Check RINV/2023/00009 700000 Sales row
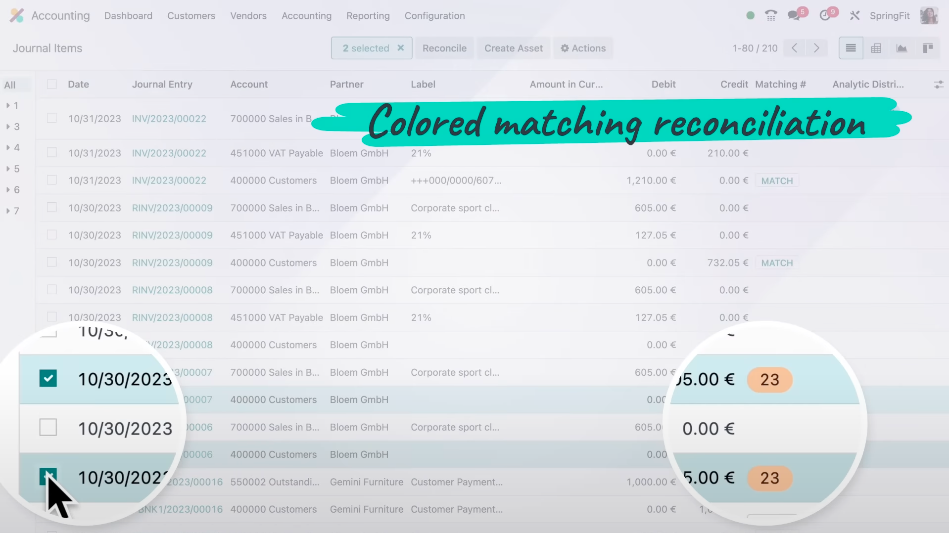Viewport: 949px width, 533px height. point(52,208)
